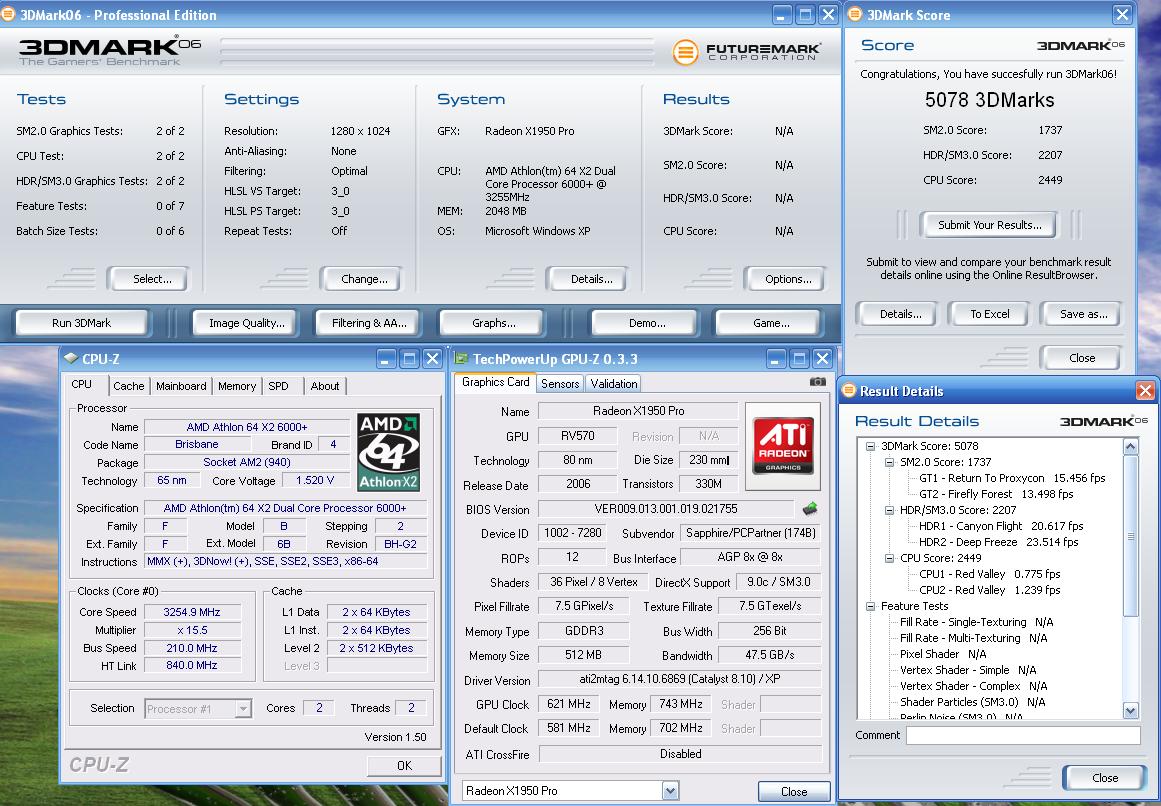Viewport: 1161px width, 806px height.
Task: Click the AMD Athlon X2 logo in CPU-Z
Action: pos(389,452)
